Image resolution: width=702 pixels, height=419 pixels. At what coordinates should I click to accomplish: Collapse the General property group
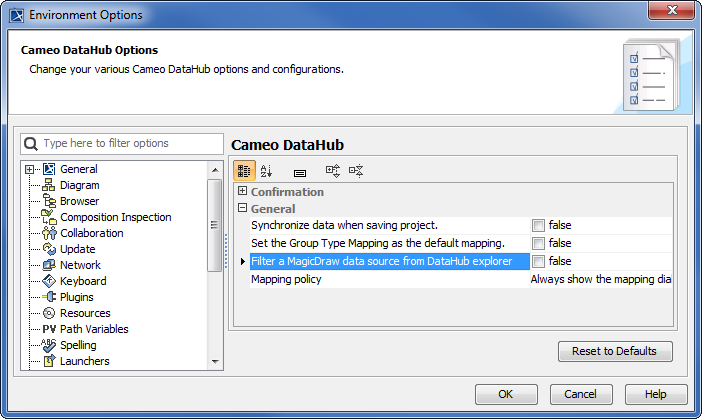pos(242,208)
